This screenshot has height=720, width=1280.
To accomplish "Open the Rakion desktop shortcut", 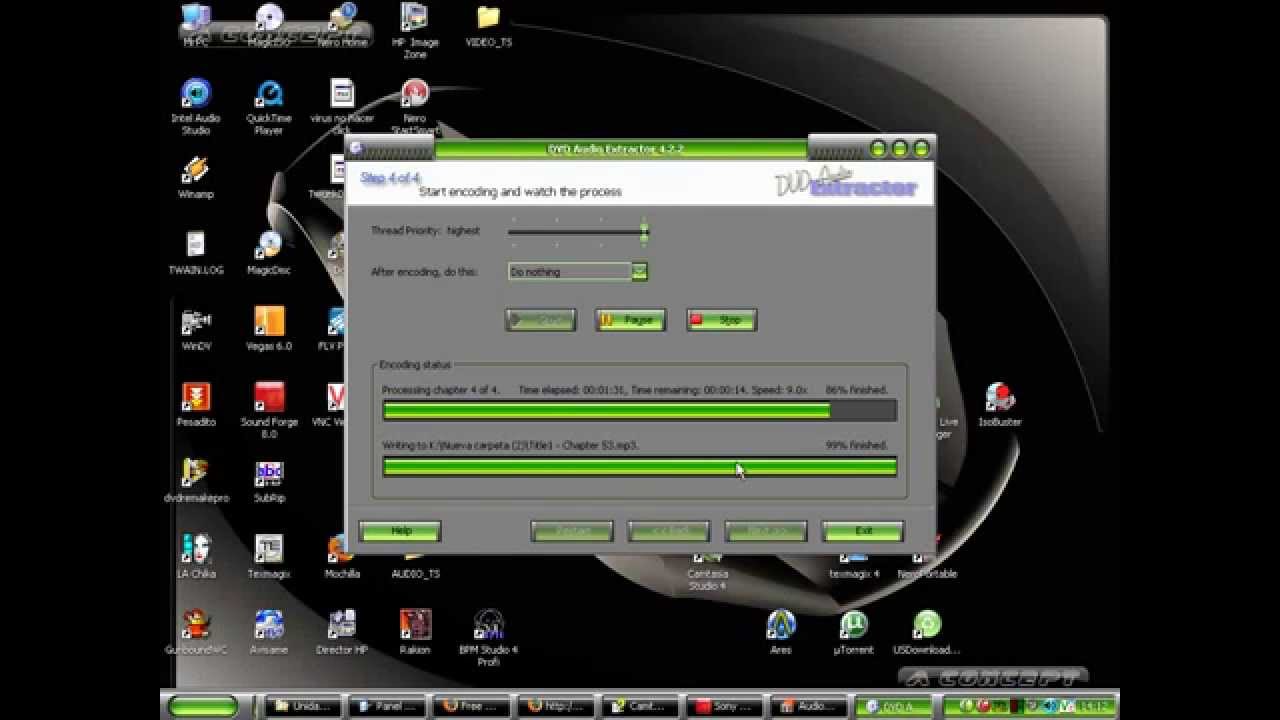I will pyautogui.click(x=415, y=633).
